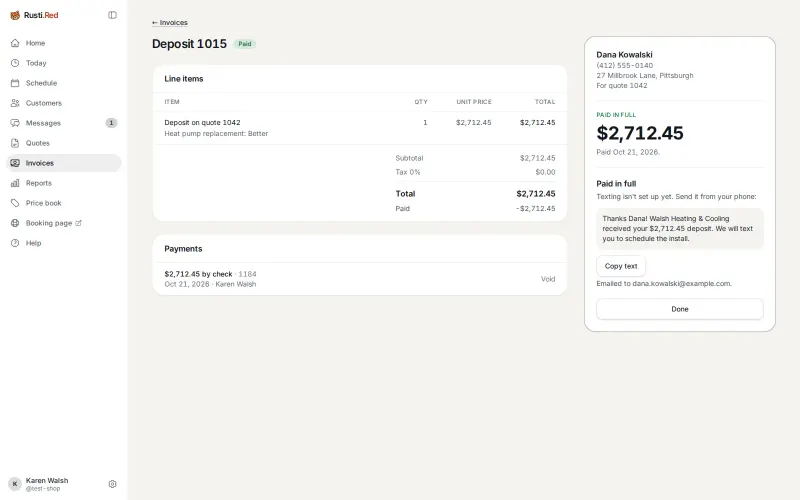Click 'Heat pump replacement: Better' description
Viewport: 800px width, 500px height.
(216, 134)
